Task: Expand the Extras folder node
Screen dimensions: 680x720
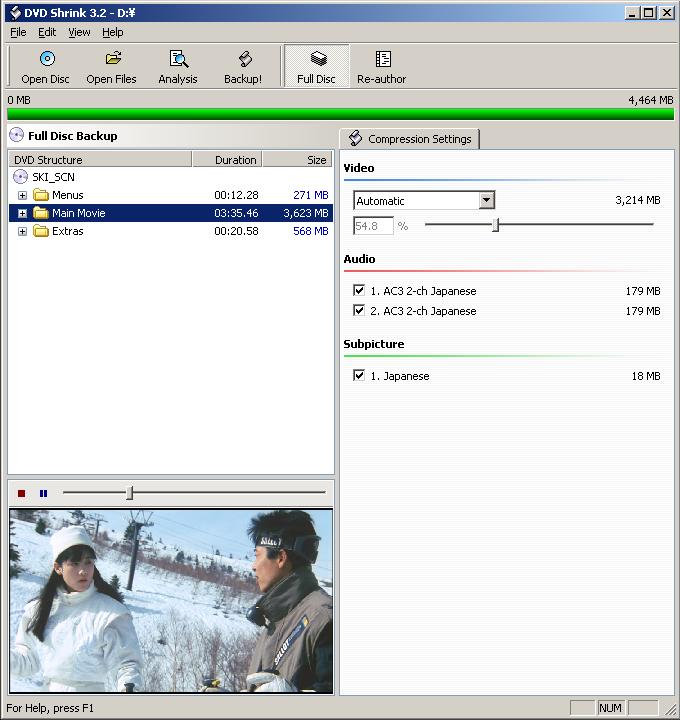Action: [22, 231]
